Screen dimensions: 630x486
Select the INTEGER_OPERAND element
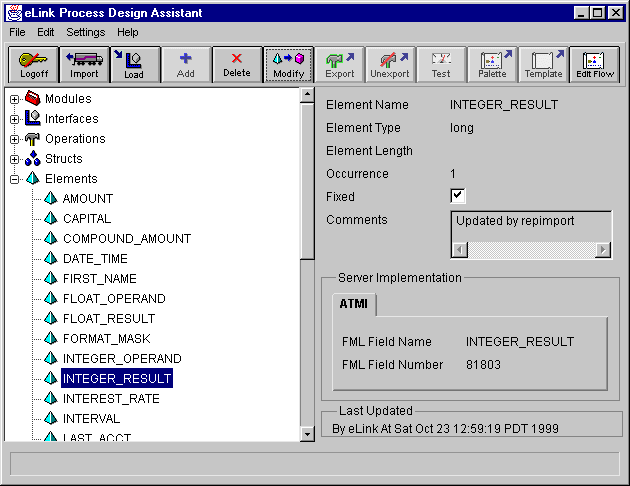coord(122,359)
